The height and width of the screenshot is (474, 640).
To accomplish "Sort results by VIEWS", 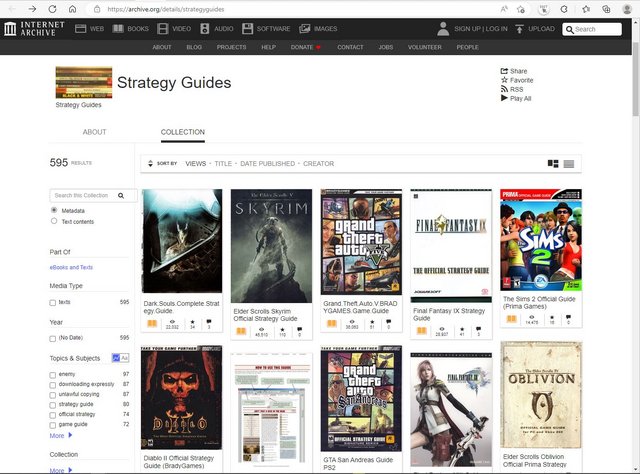I will point(196,164).
